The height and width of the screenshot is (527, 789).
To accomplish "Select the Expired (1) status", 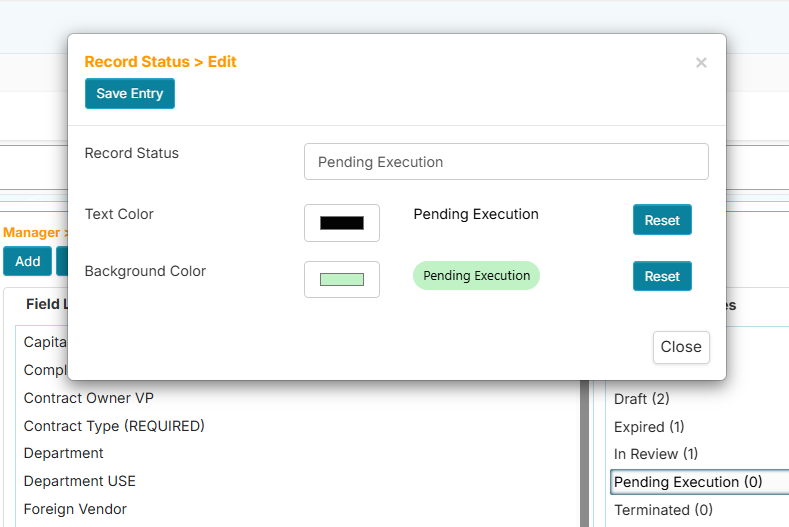I will 649,427.
